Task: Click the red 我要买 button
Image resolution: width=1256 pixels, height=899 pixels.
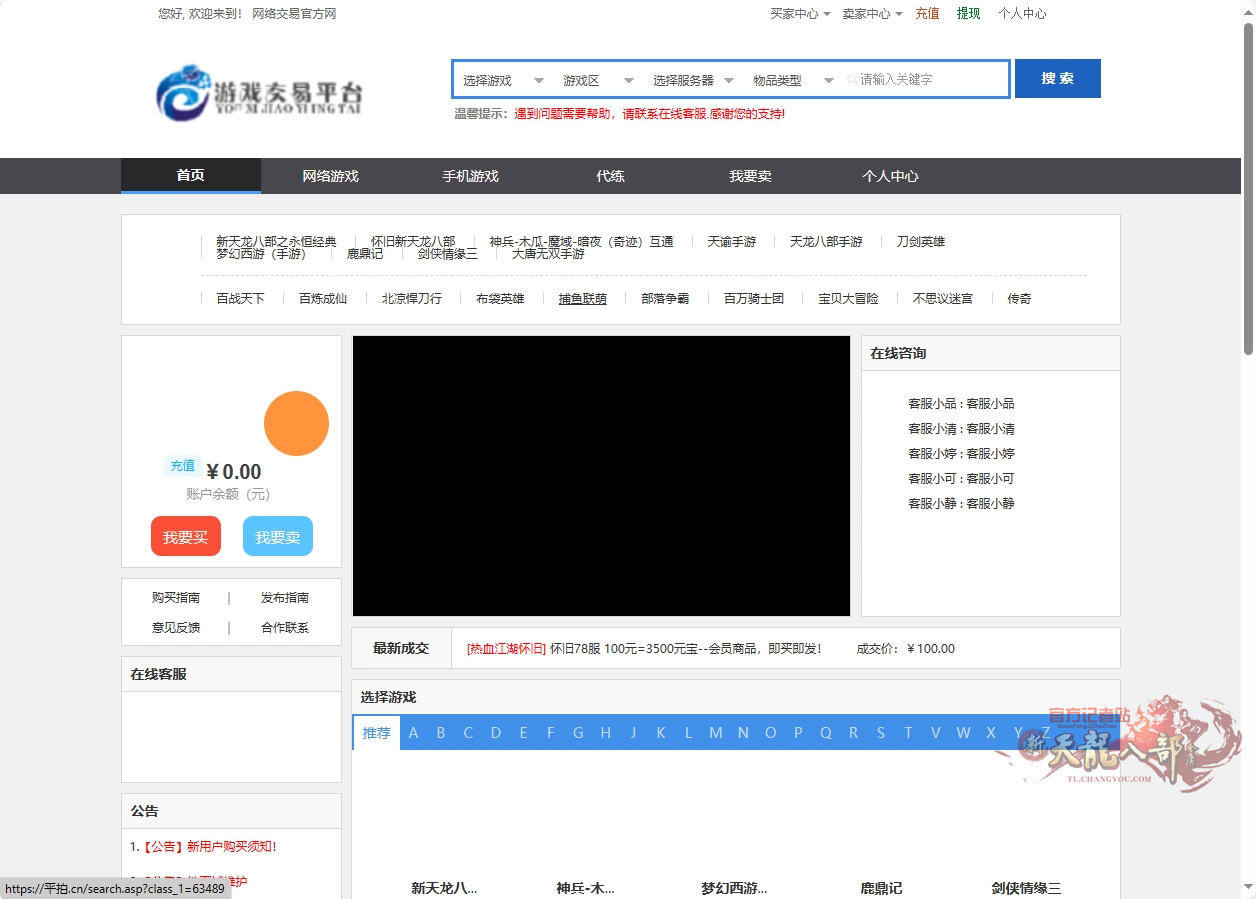Action: click(185, 537)
